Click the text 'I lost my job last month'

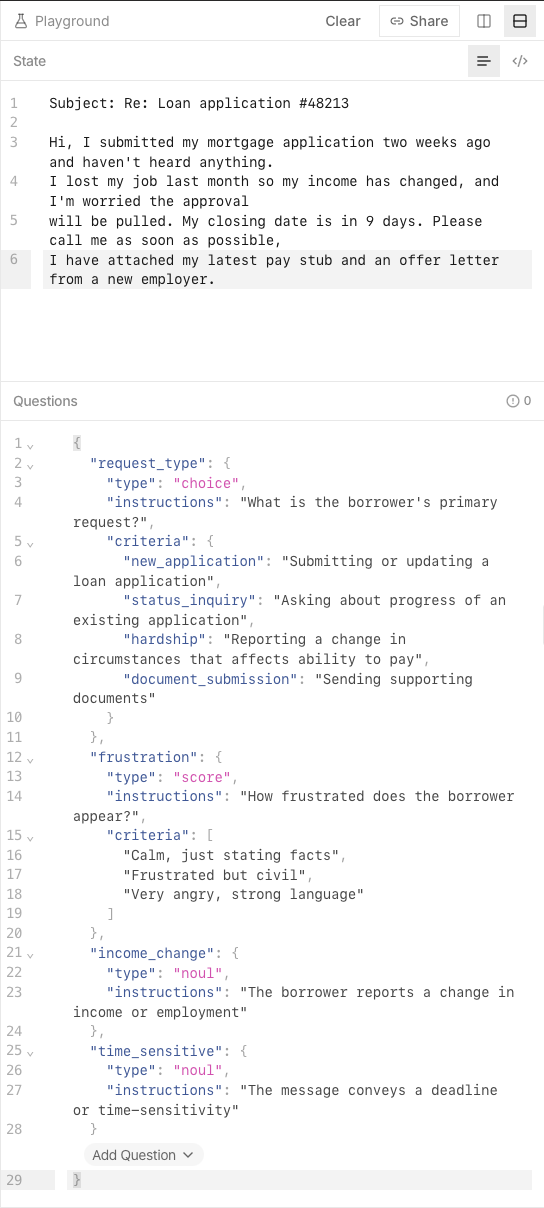pyautogui.click(x=148, y=181)
